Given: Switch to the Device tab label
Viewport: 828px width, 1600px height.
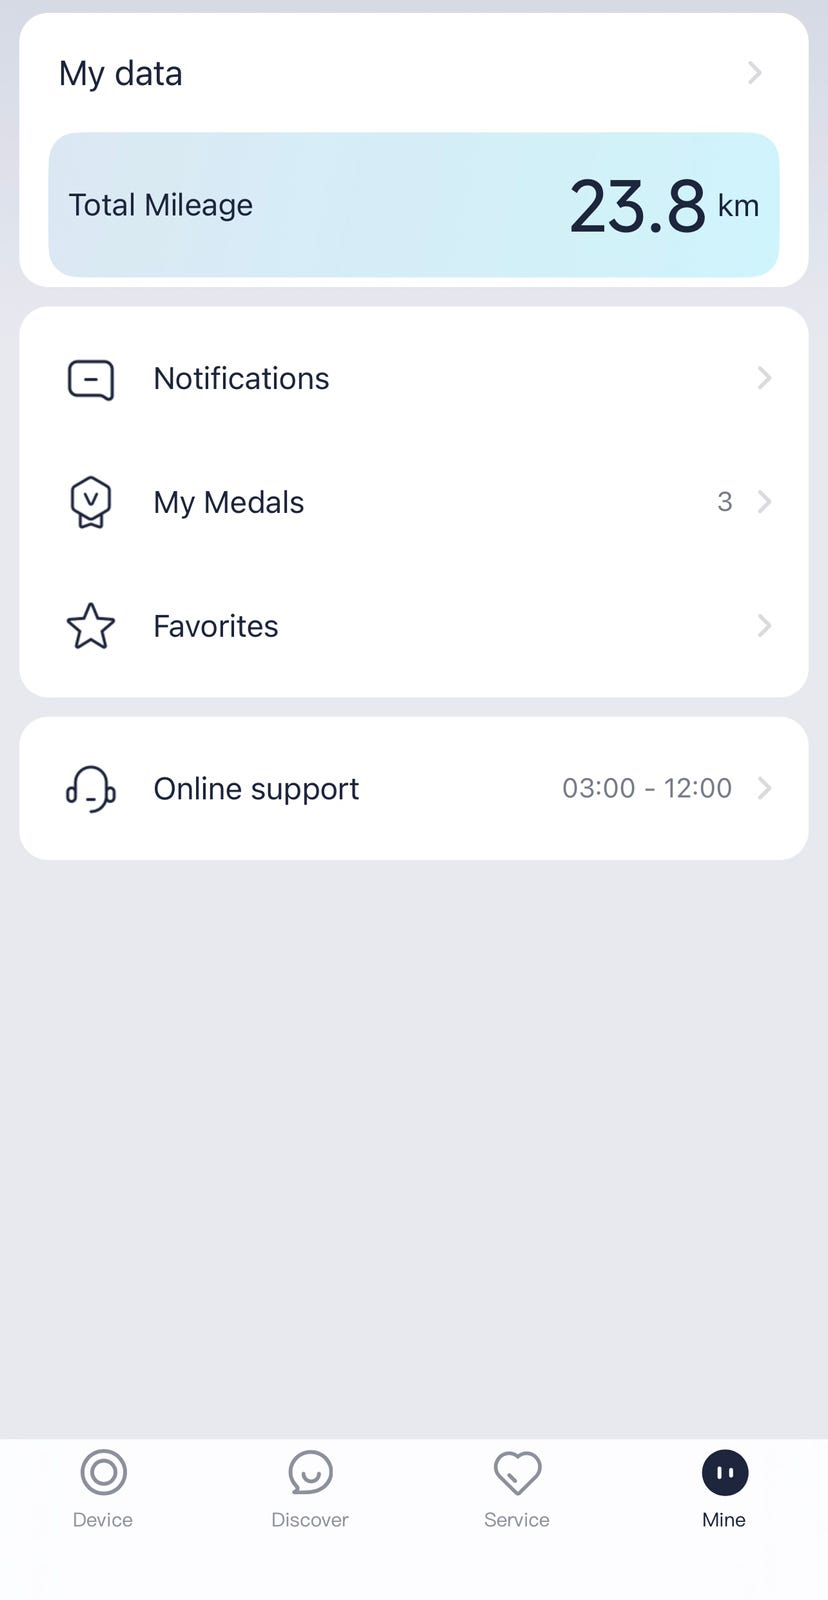Looking at the screenshot, I should [103, 1520].
